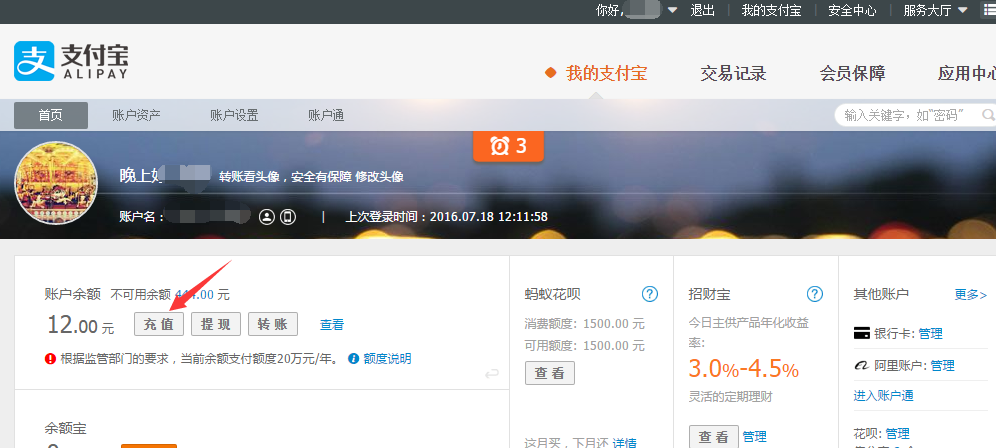The height and width of the screenshot is (448, 996).
Task: Open 安全中心 in top bar
Action: [852, 10]
